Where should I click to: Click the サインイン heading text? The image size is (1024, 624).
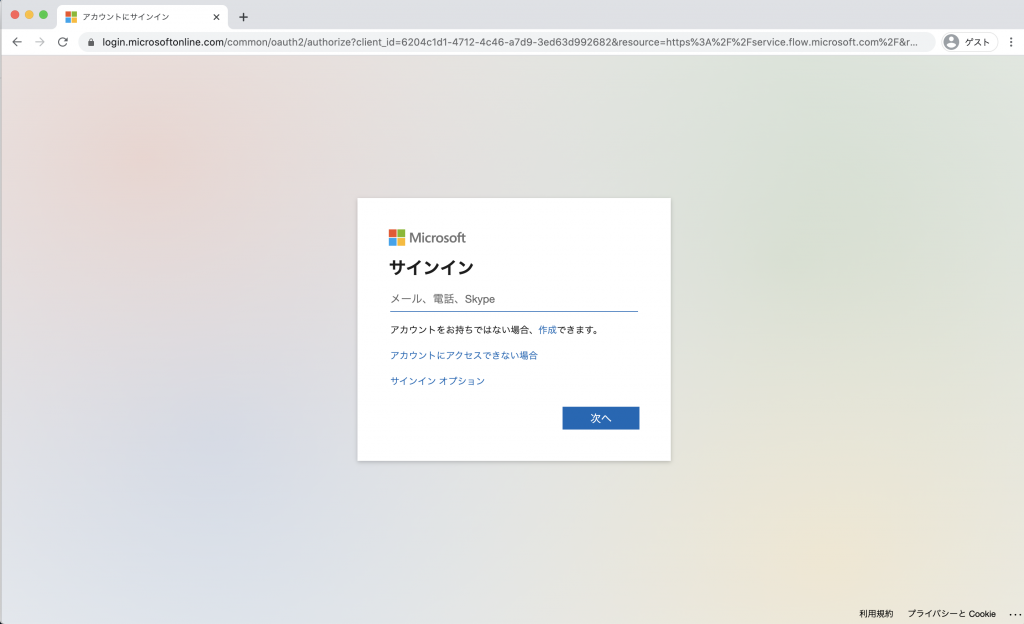431,268
